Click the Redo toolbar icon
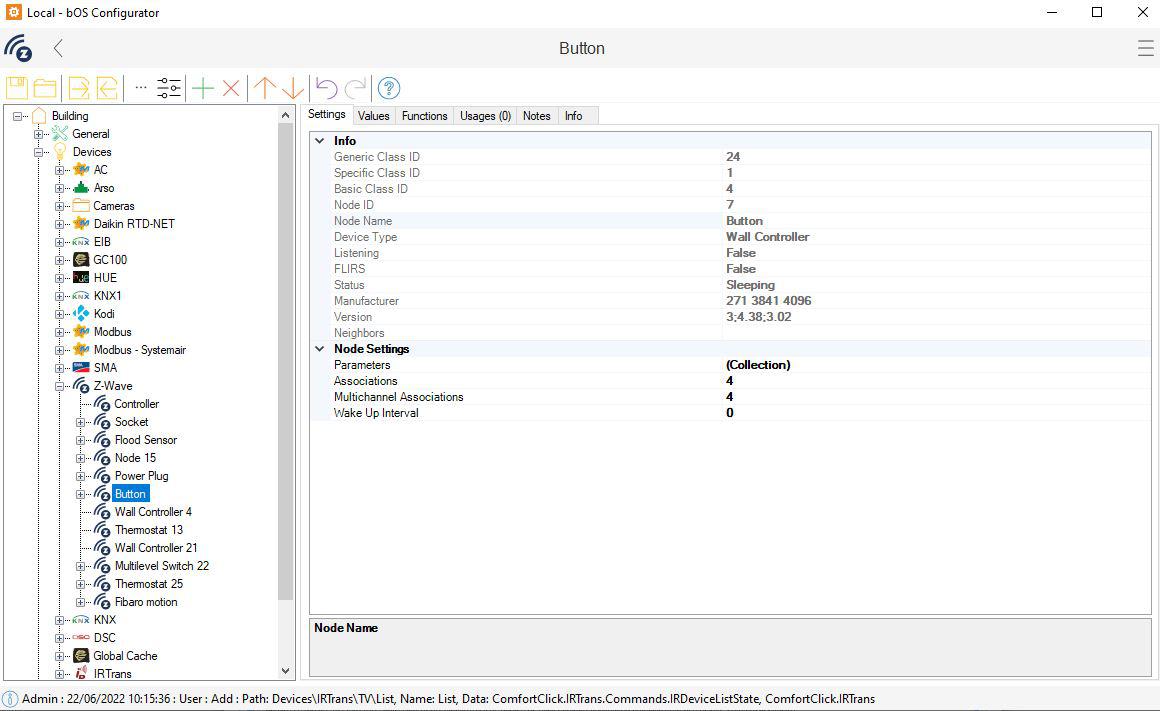The width and height of the screenshot is (1160, 711). pyautogui.click(x=356, y=88)
